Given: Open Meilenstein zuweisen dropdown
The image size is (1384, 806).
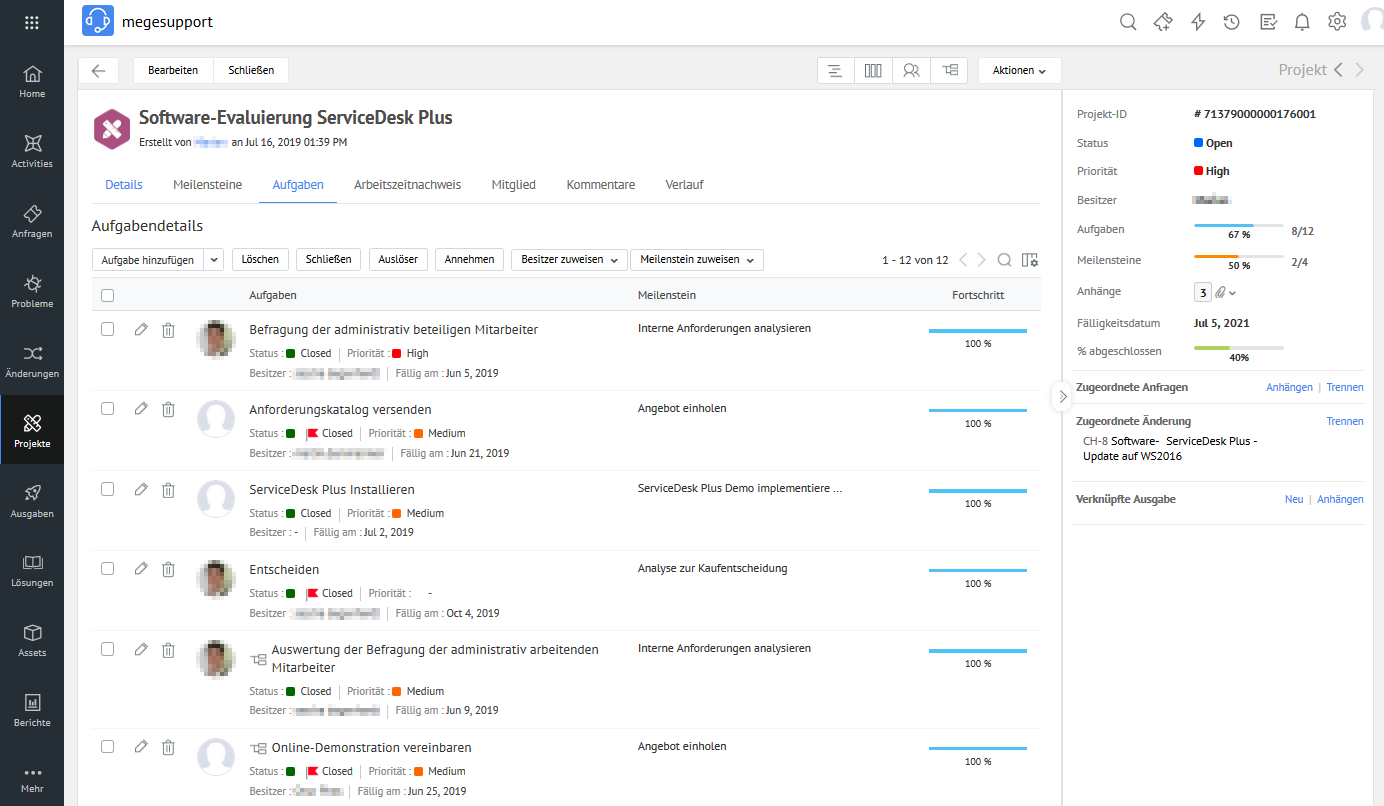Looking at the screenshot, I should pyautogui.click(x=697, y=259).
